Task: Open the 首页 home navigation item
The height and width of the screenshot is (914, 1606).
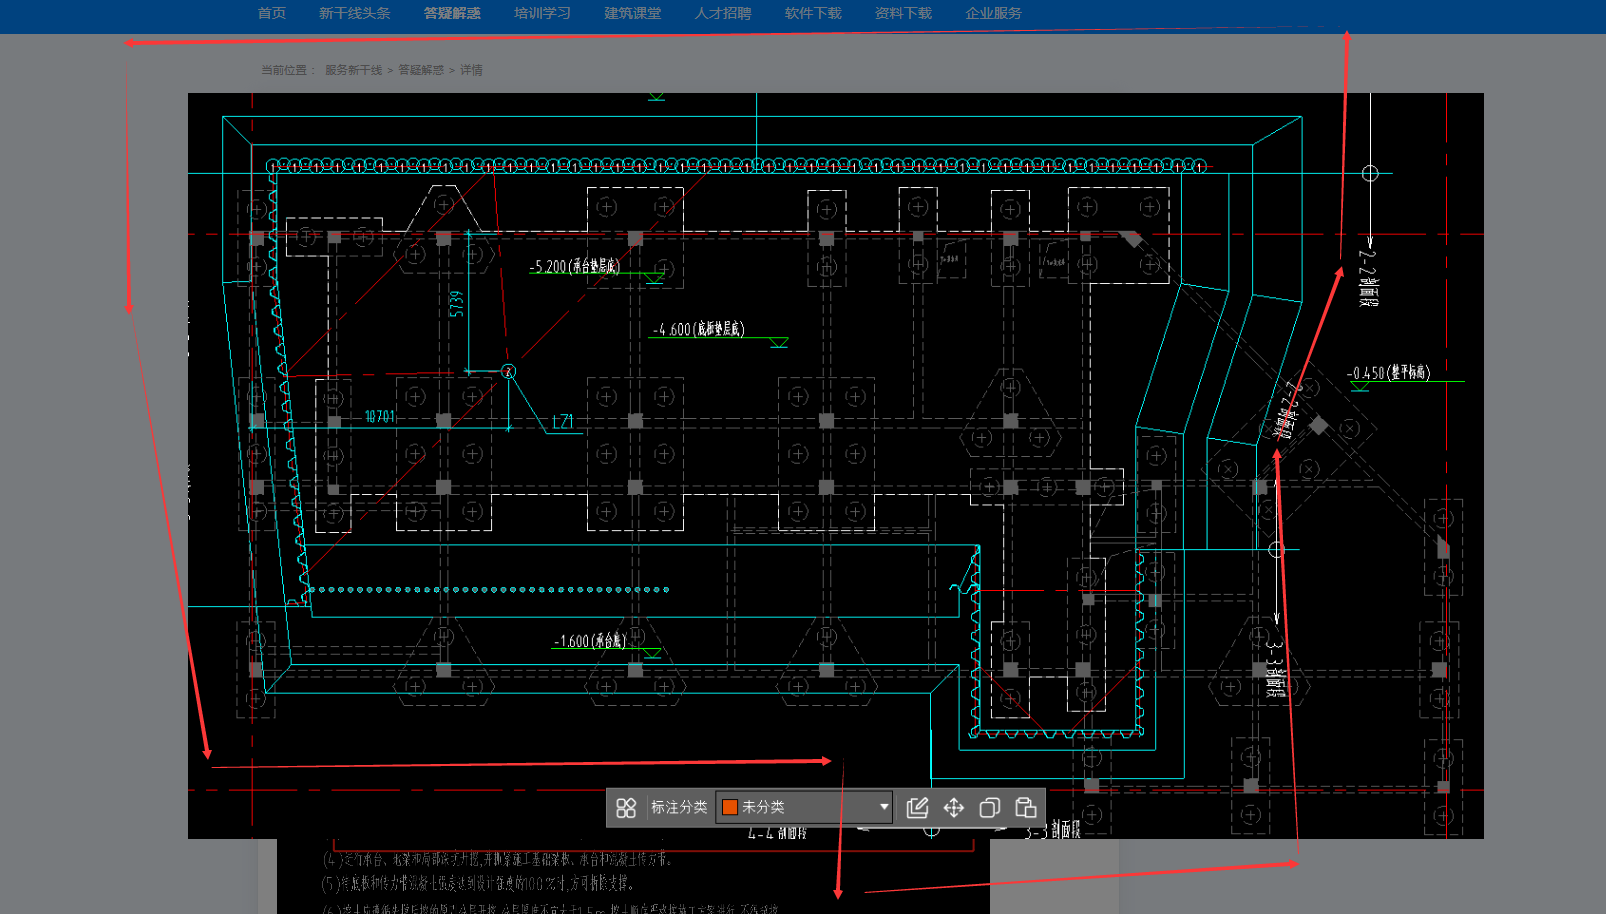Action: click(272, 13)
